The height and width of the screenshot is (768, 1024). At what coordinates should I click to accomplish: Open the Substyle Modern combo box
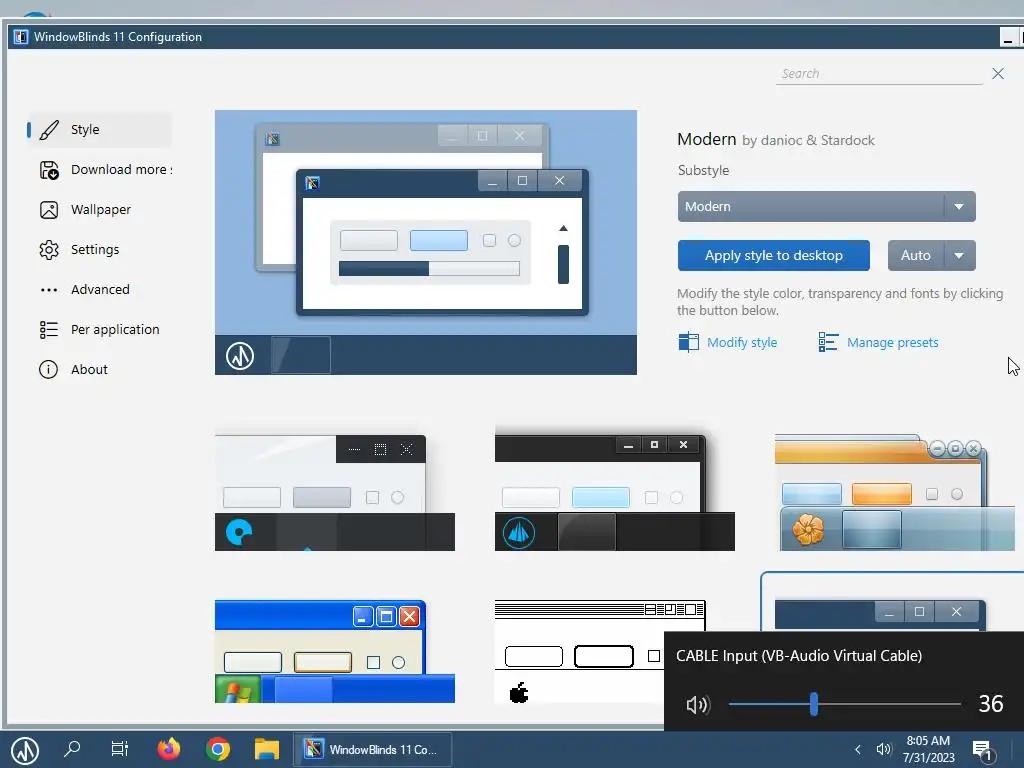pos(826,206)
